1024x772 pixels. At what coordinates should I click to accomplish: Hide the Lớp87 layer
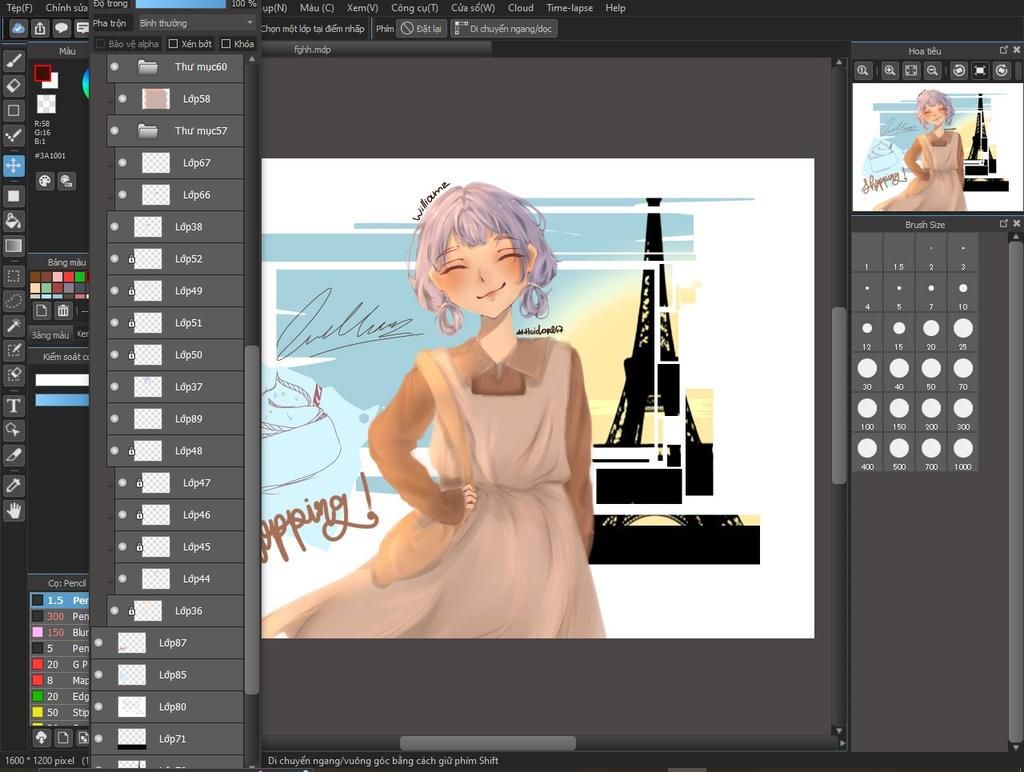(x=99, y=643)
